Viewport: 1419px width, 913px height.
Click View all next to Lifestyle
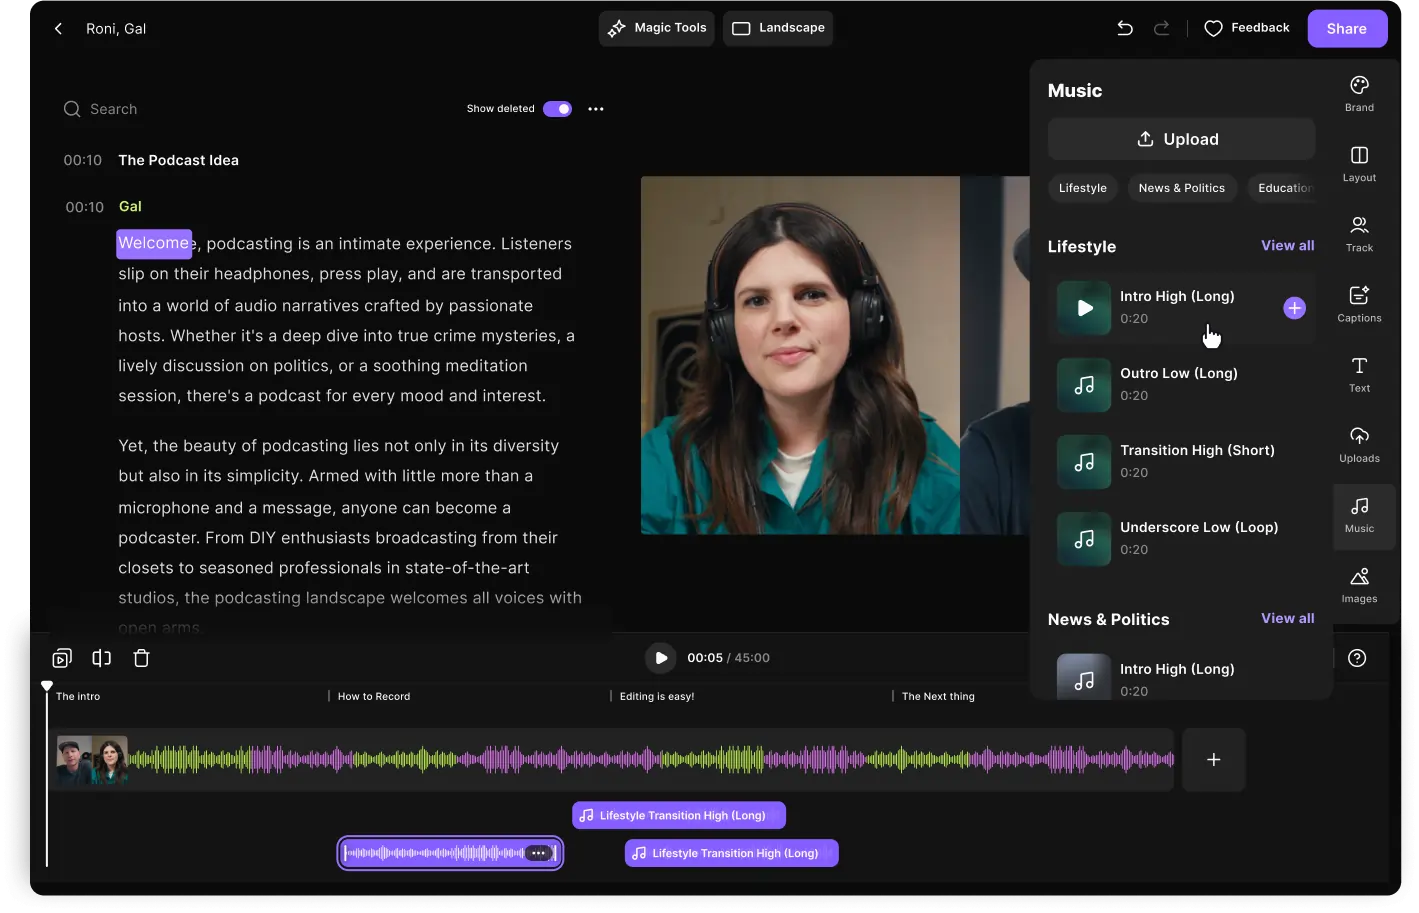[1288, 246]
